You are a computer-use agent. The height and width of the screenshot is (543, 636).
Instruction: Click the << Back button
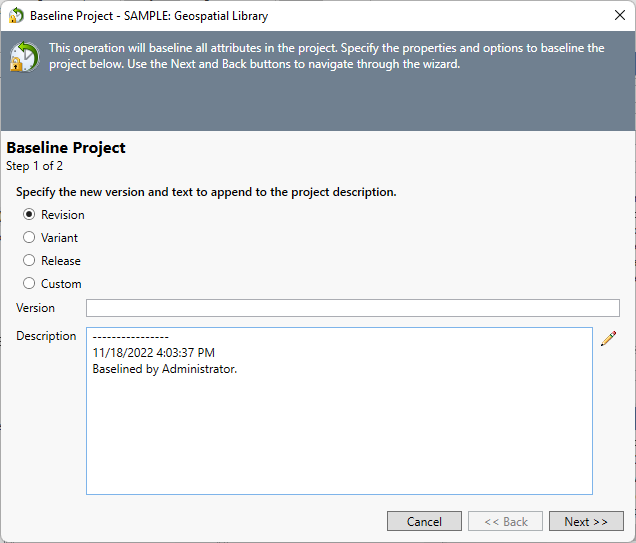tap(505, 521)
